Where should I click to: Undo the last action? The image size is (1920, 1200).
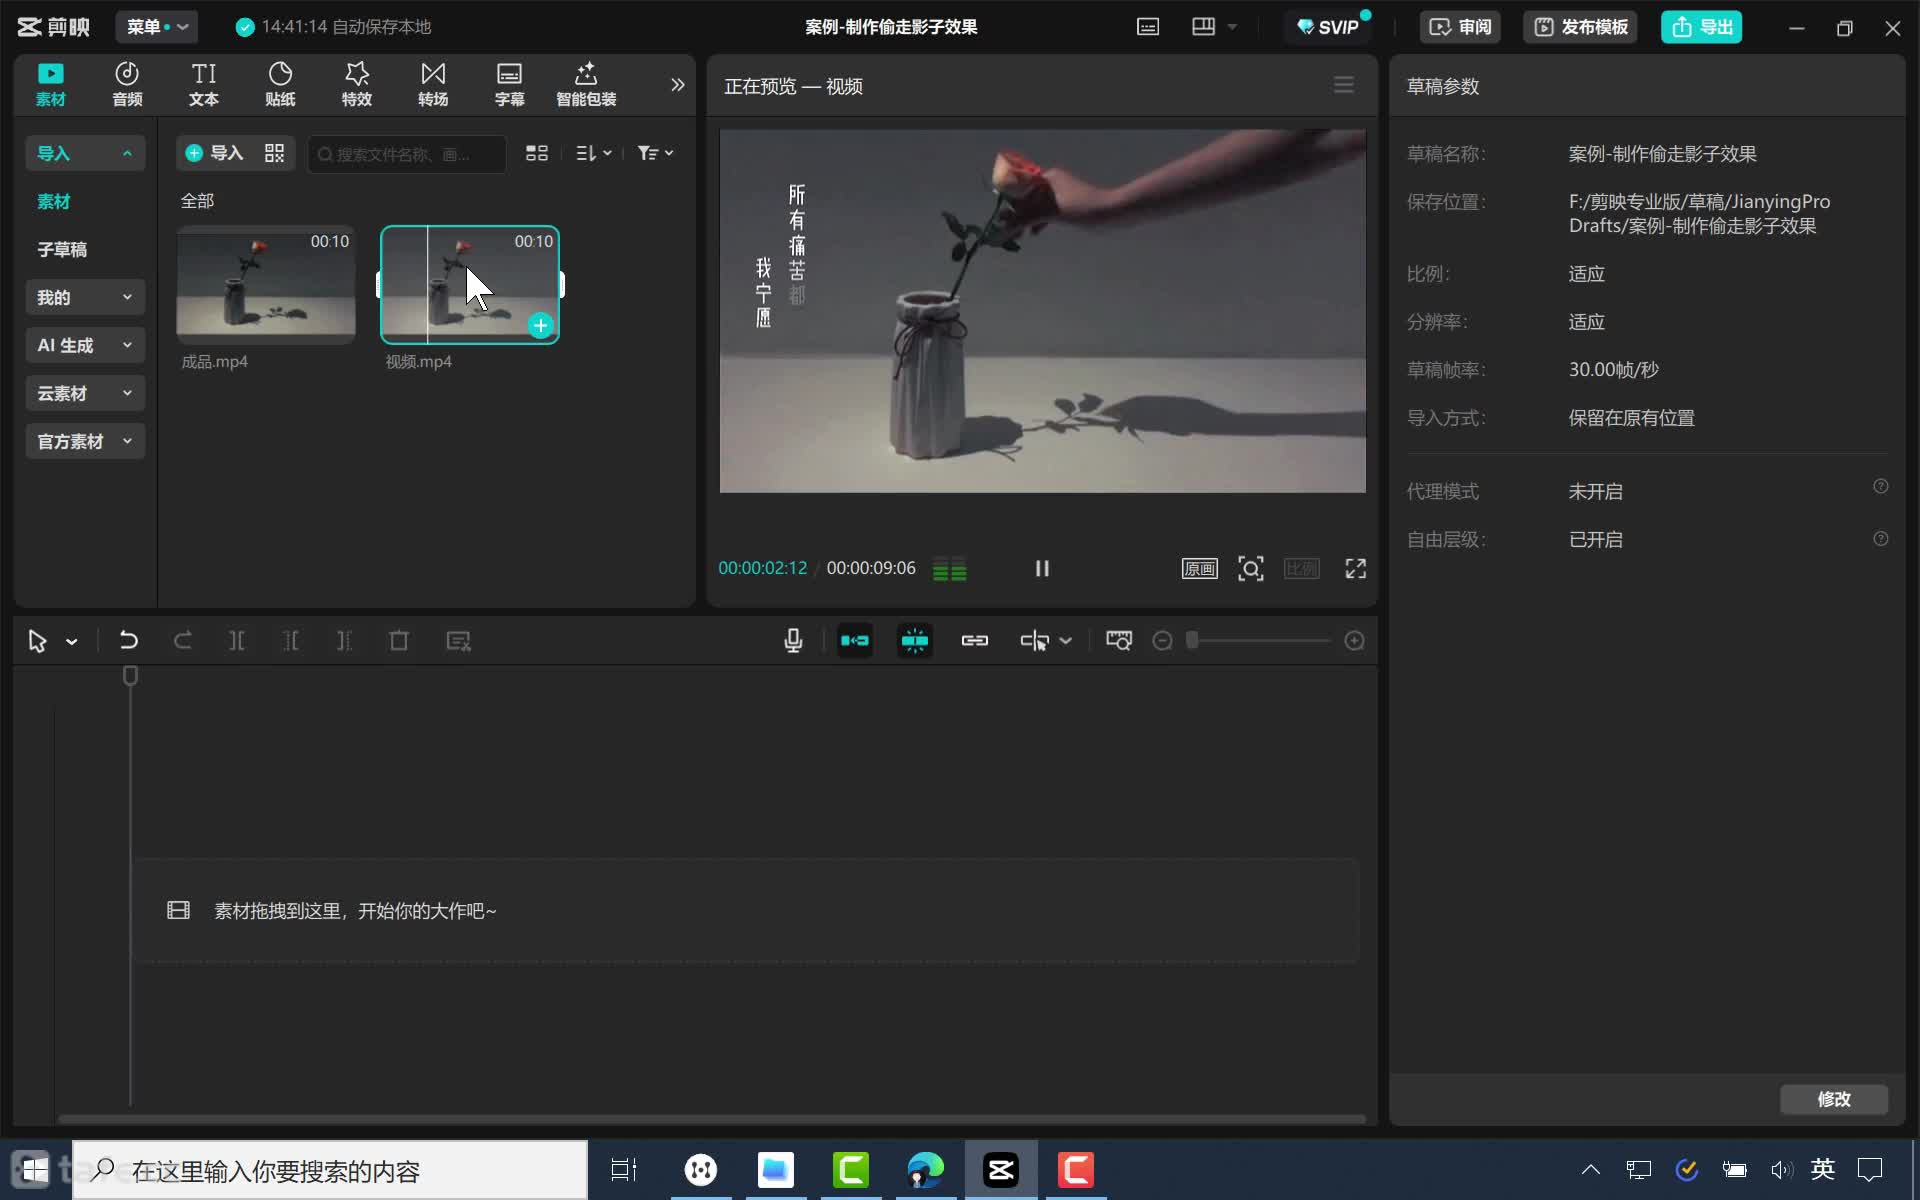129,641
